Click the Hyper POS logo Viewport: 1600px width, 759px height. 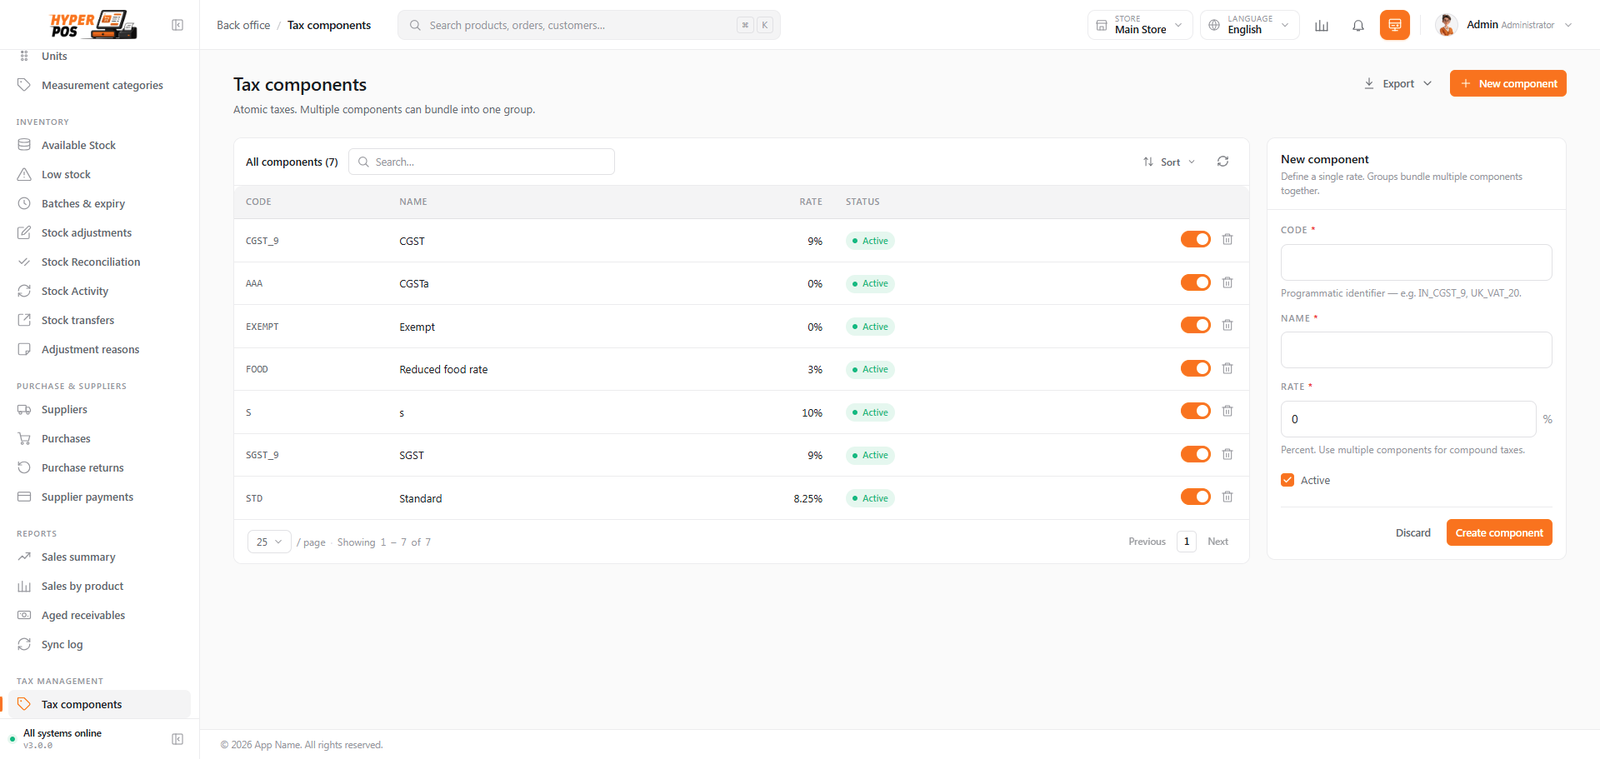(x=93, y=24)
